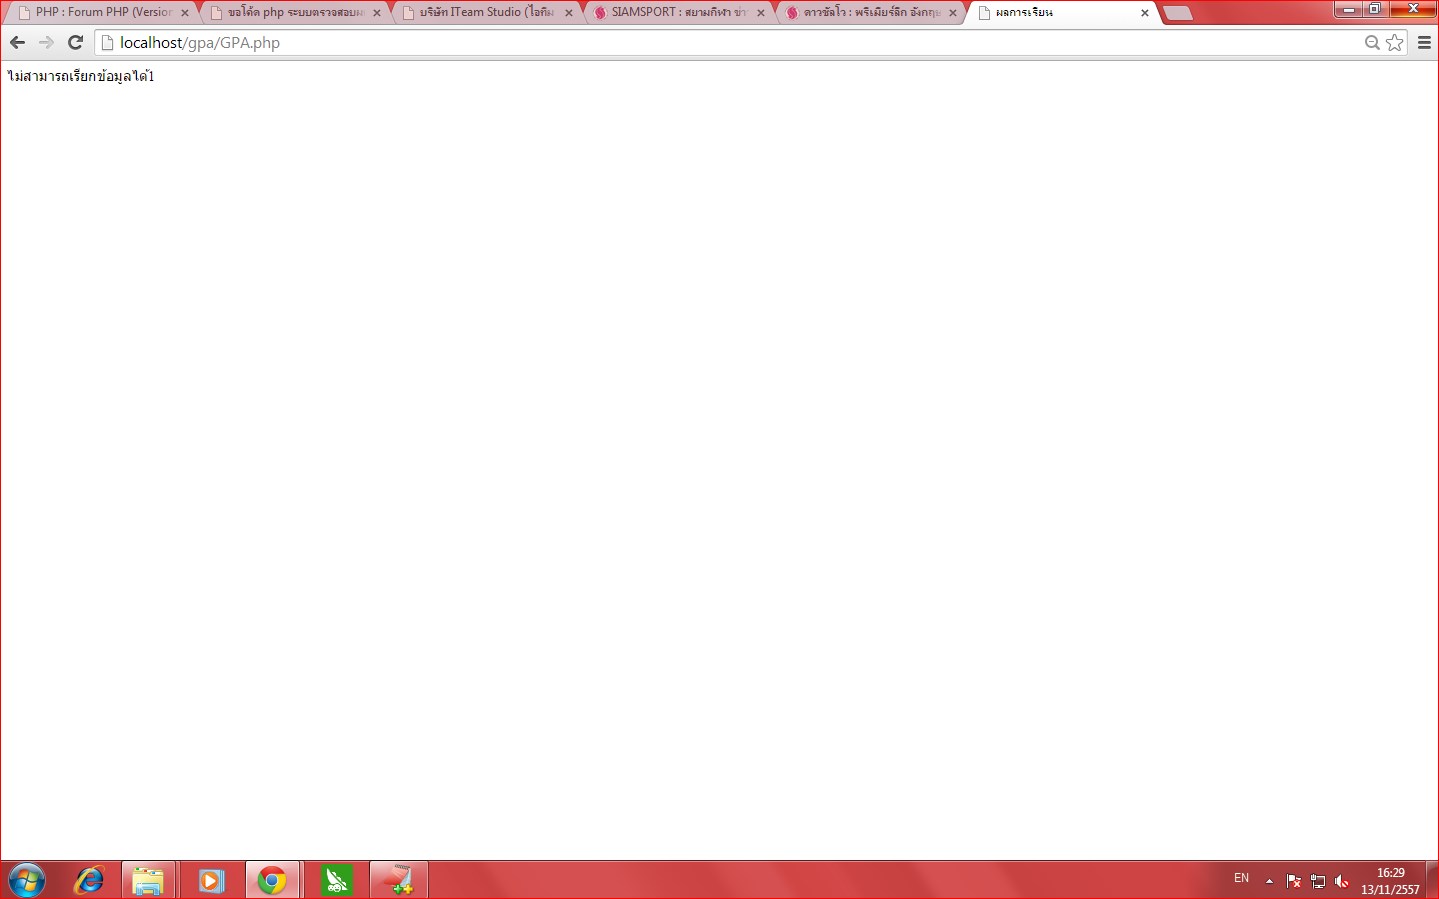Viewport: 1439px width, 899px height.
Task: Close the PHP : Forum PHP tab
Action: click(185, 13)
